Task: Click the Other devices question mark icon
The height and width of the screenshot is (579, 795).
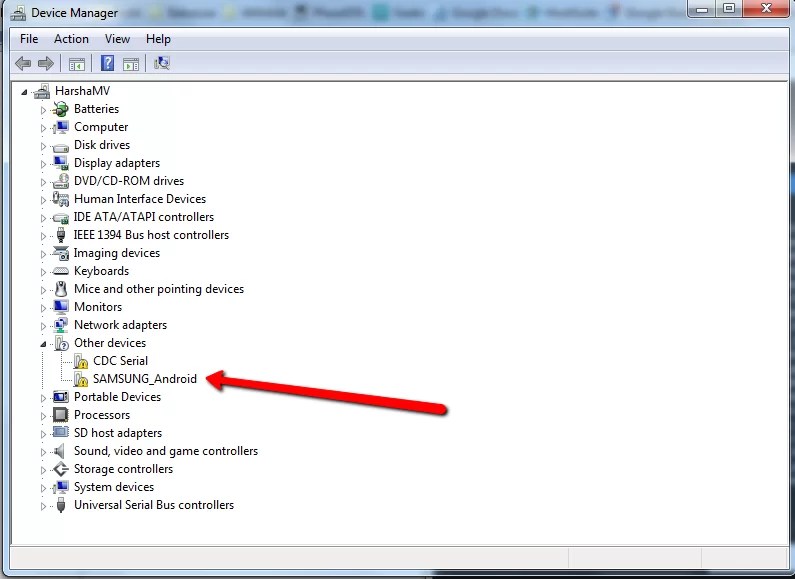Action: (x=61, y=343)
